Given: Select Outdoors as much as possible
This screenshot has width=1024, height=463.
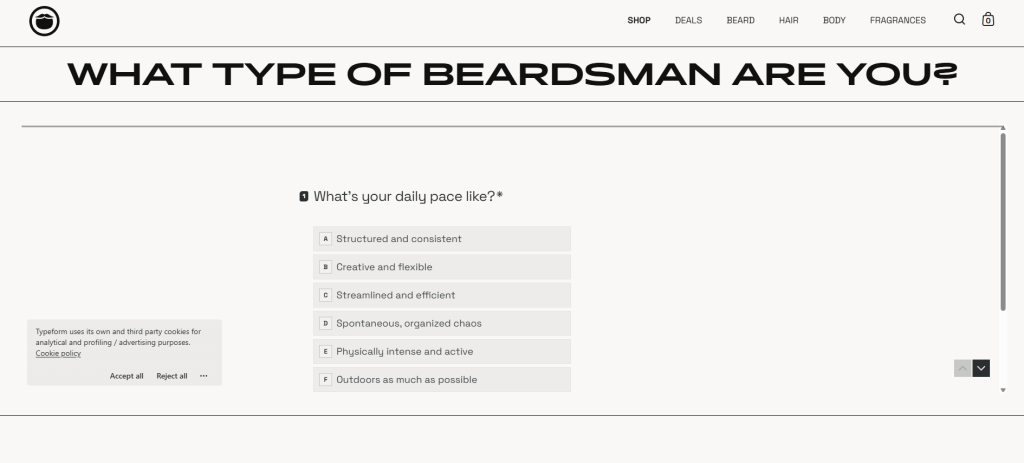Looking at the screenshot, I should pos(442,379).
